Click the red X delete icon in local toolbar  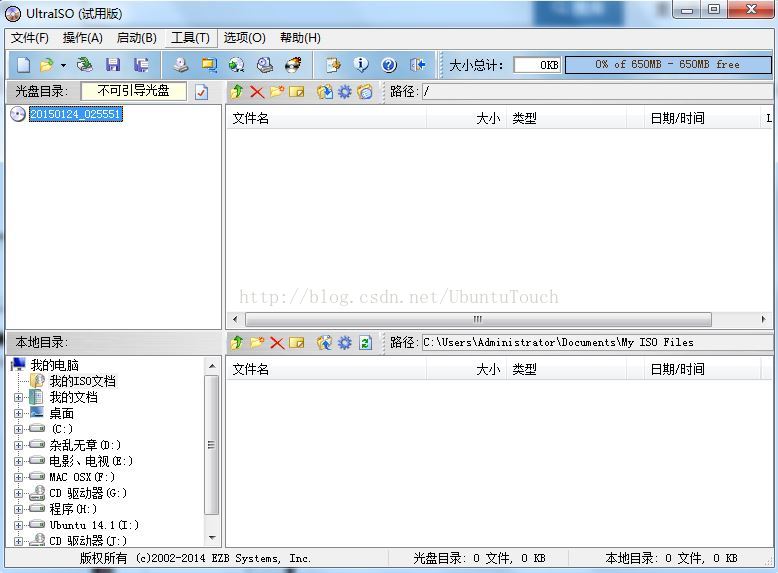tap(277, 343)
